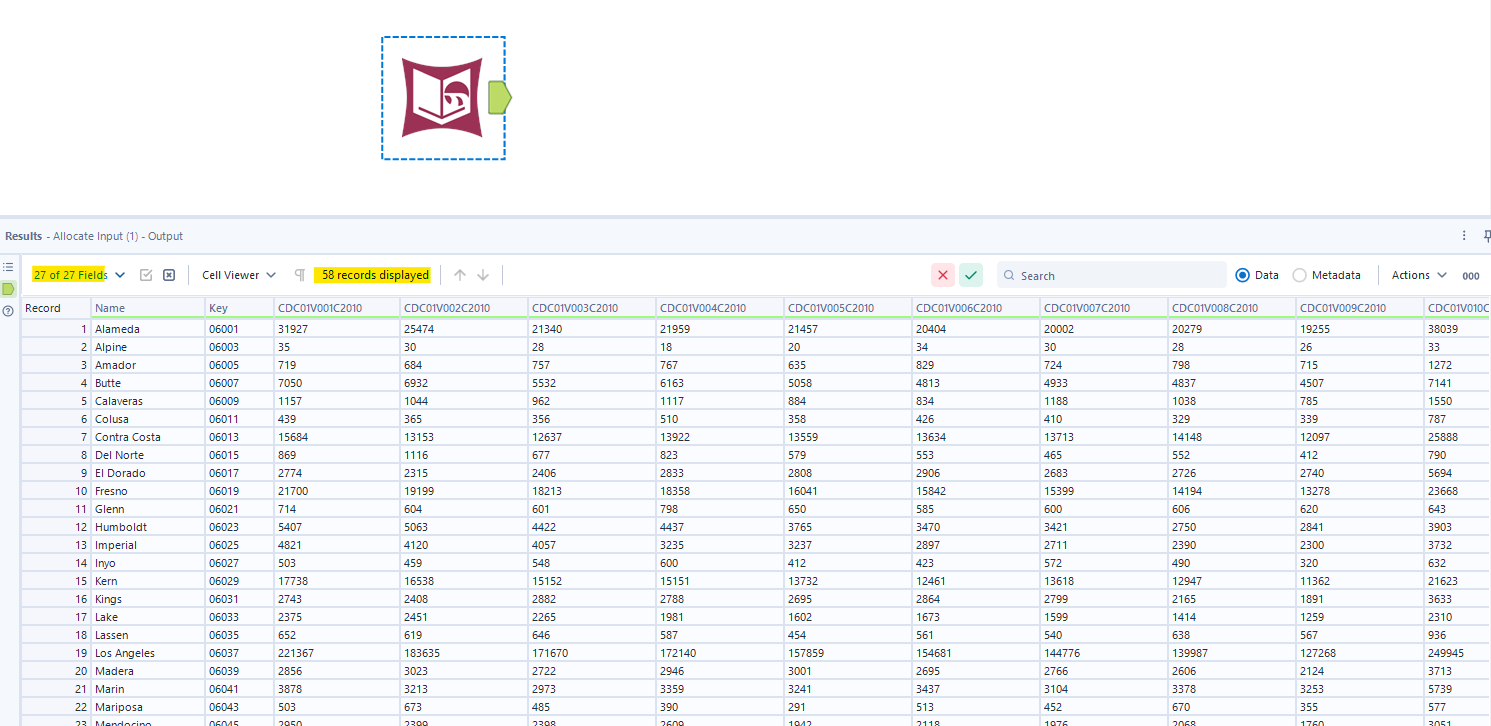Screen dimensions: 1491x726
Task: Open the Results messages list view icon
Action: [x=8, y=267]
